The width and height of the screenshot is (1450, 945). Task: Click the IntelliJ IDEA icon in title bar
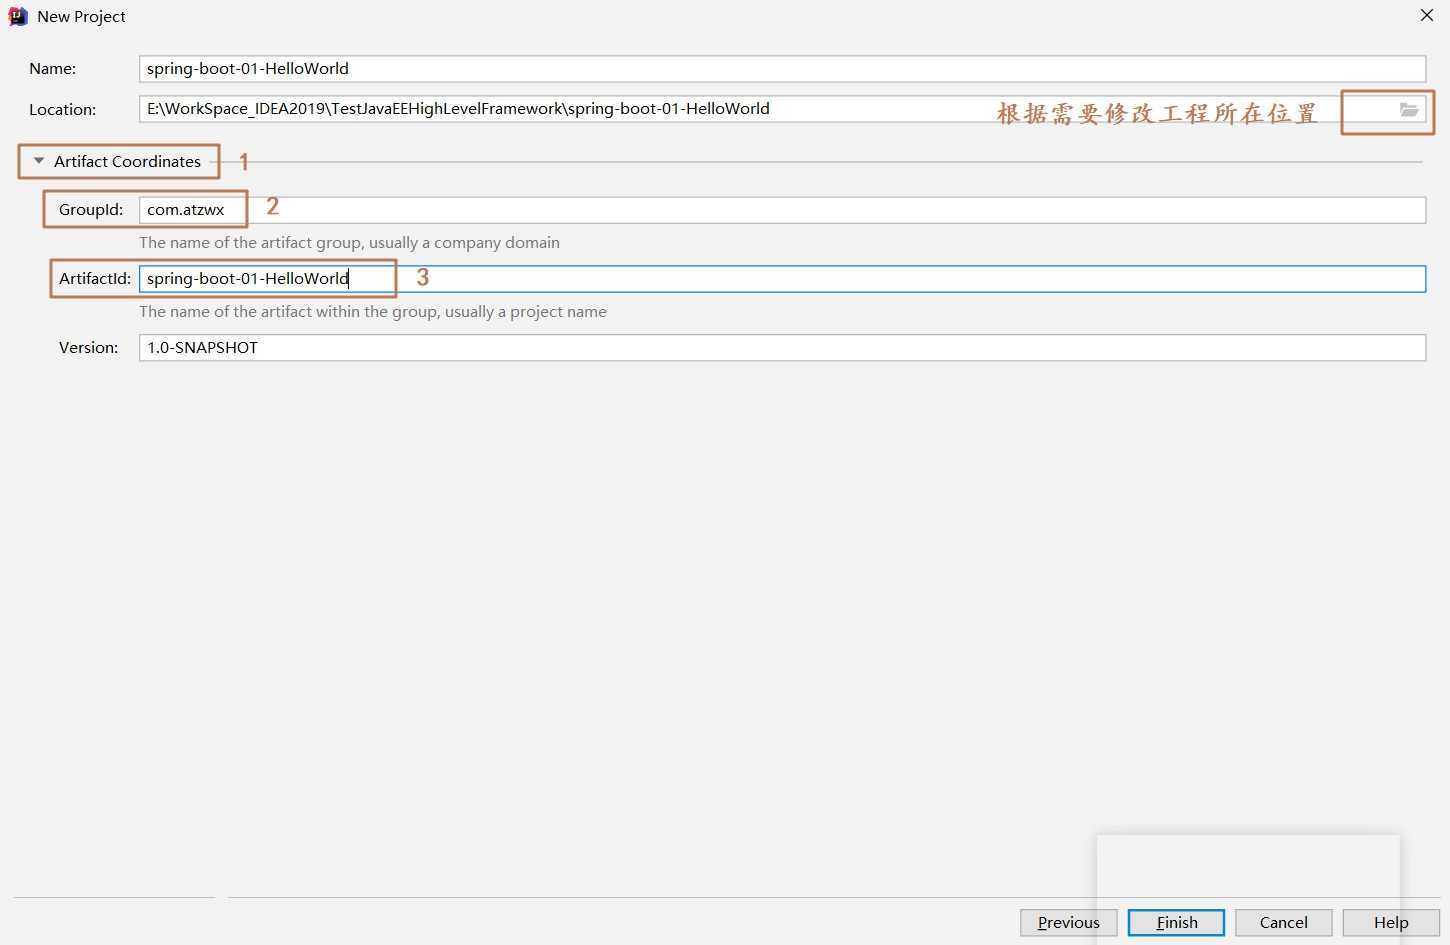tap(18, 16)
